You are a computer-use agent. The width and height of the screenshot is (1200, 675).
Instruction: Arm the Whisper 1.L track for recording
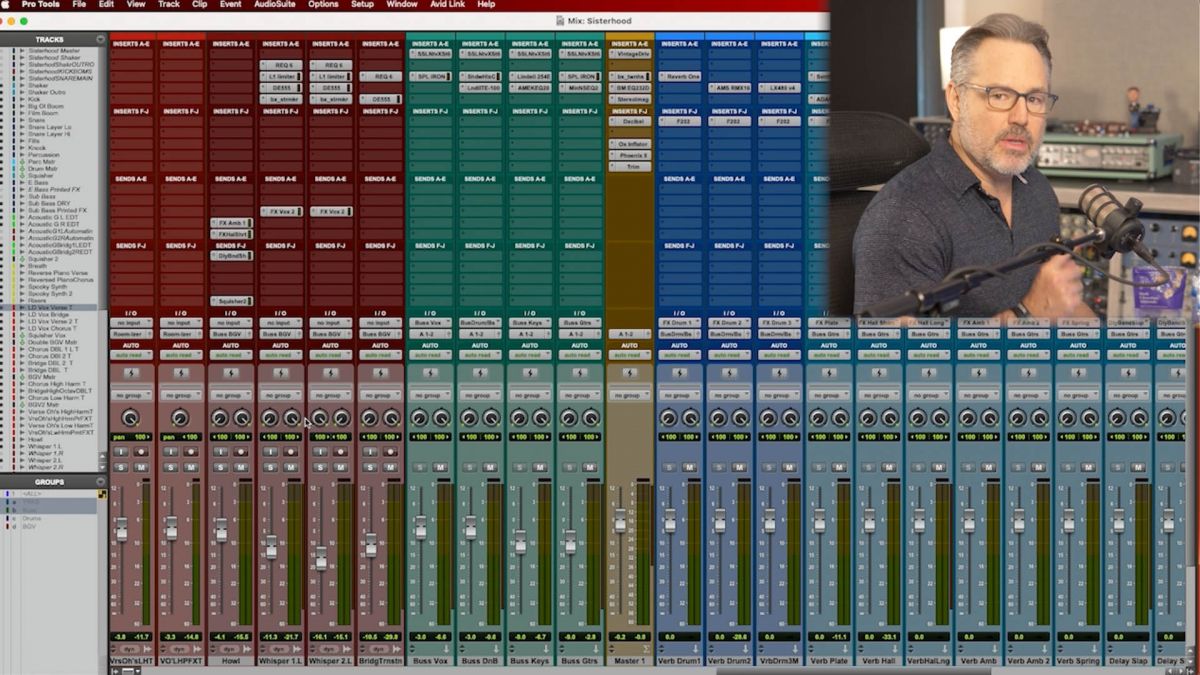click(x=293, y=451)
